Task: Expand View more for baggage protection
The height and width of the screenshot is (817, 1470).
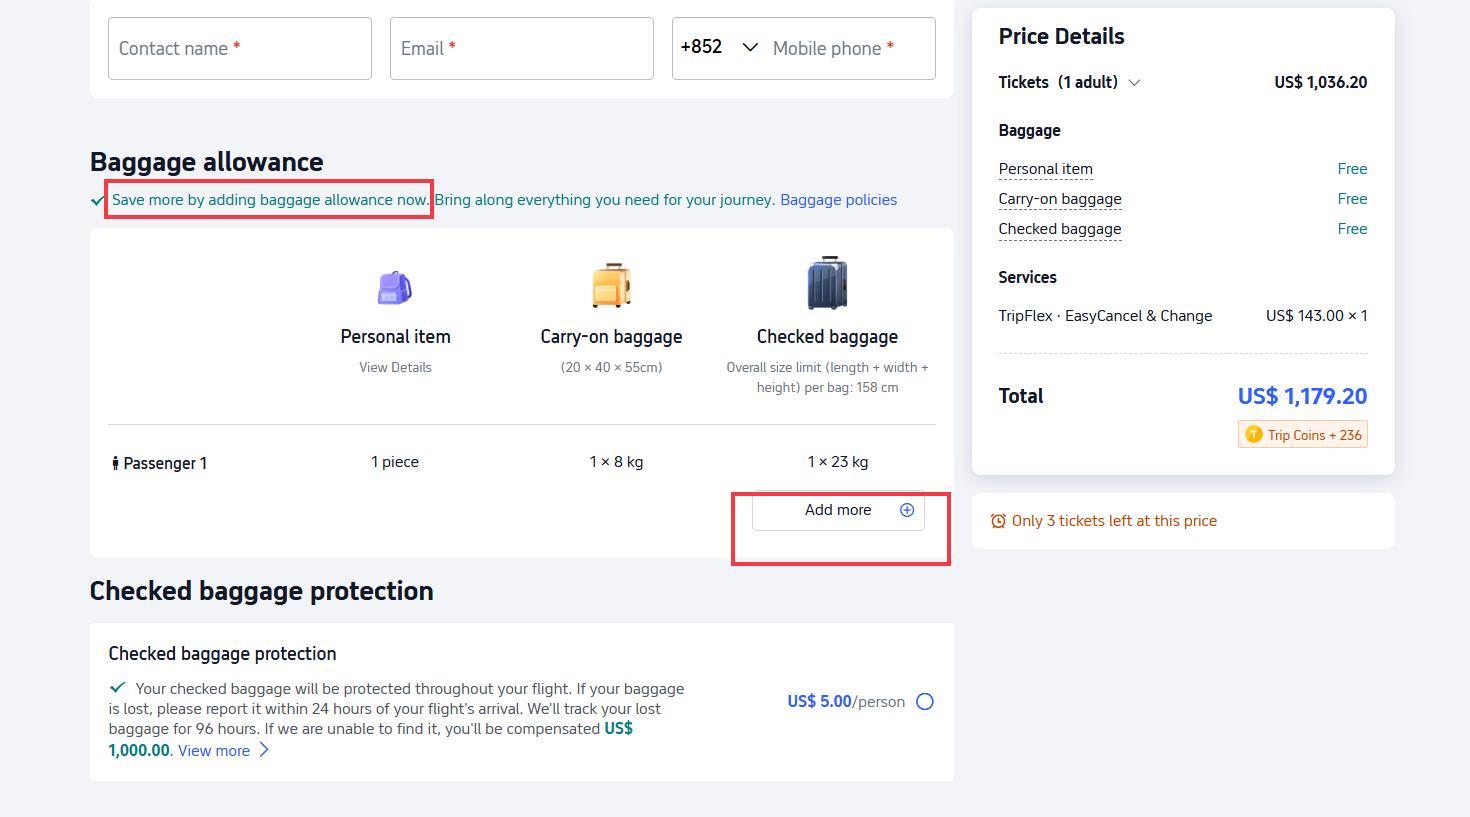Action: point(223,751)
